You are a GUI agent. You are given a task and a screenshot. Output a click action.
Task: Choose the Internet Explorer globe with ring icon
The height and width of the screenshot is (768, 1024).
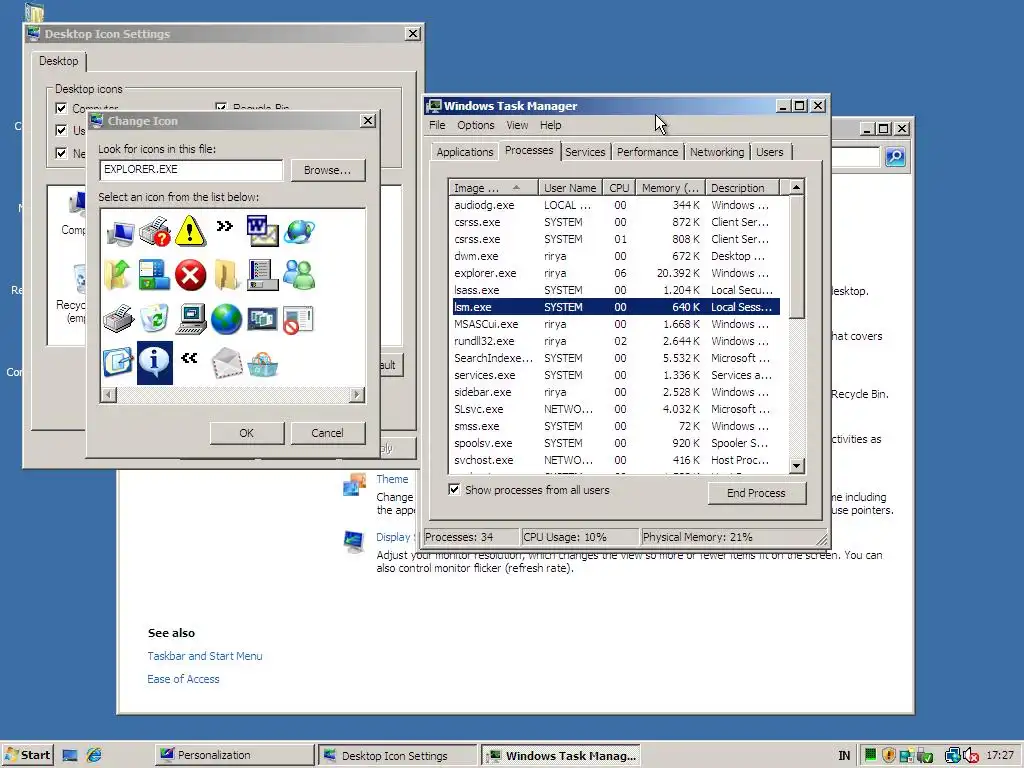click(x=299, y=232)
